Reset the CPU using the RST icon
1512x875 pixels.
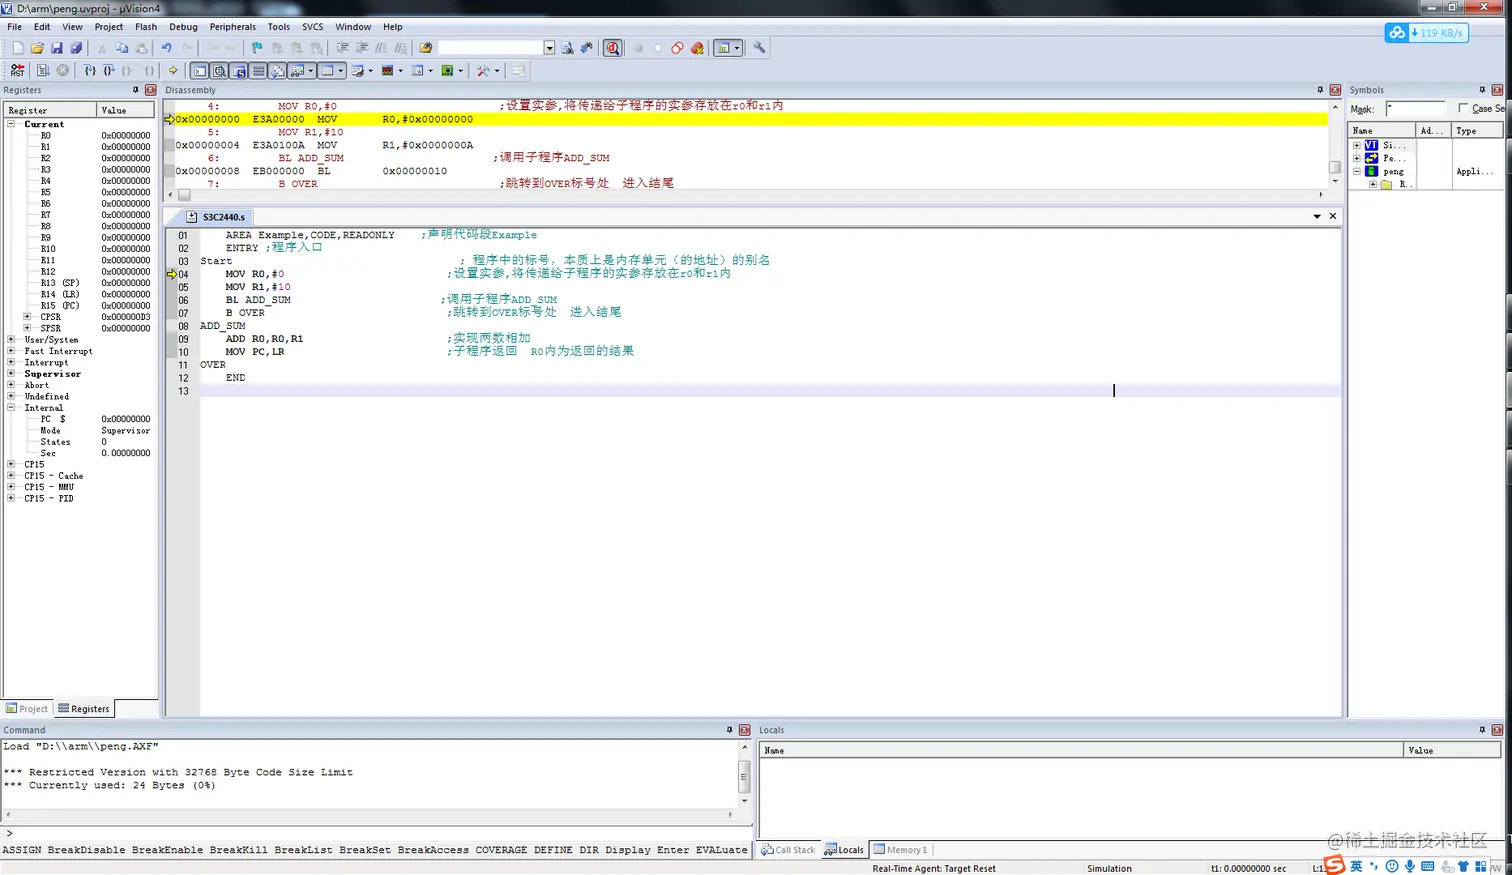coord(16,70)
